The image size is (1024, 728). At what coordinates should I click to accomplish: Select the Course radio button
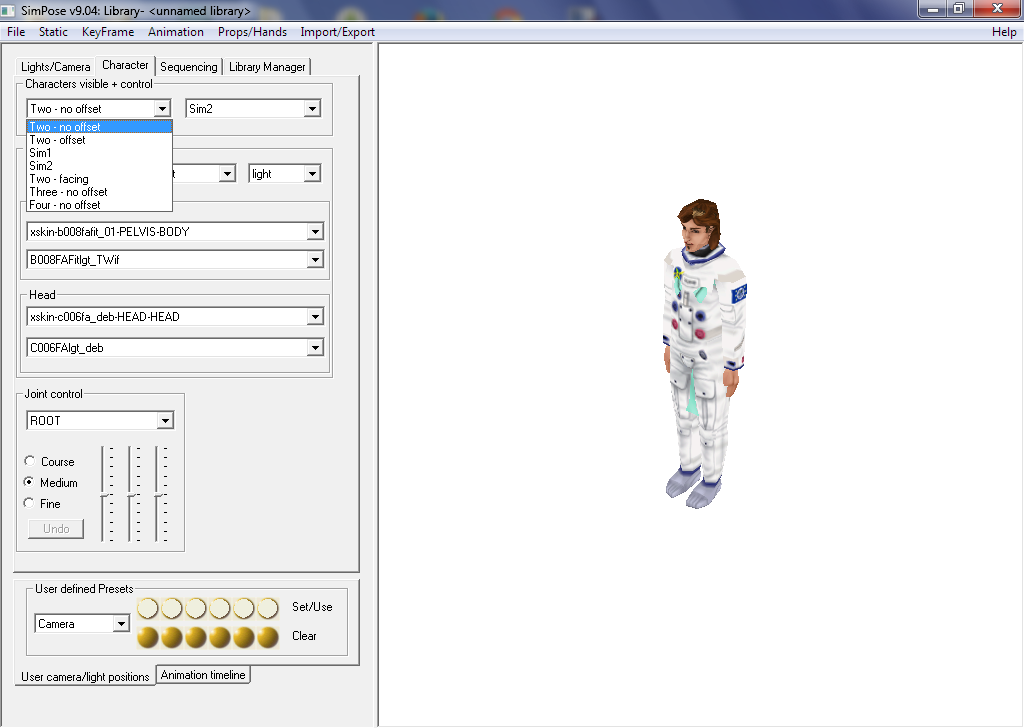click(30, 462)
